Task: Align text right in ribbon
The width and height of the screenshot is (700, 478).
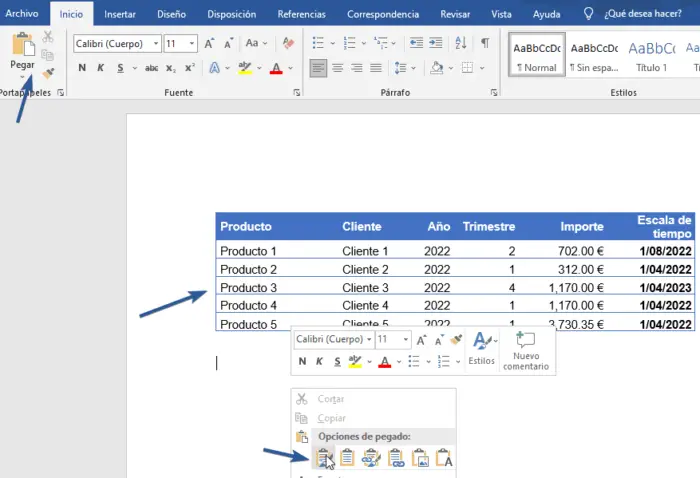Action: [357, 68]
